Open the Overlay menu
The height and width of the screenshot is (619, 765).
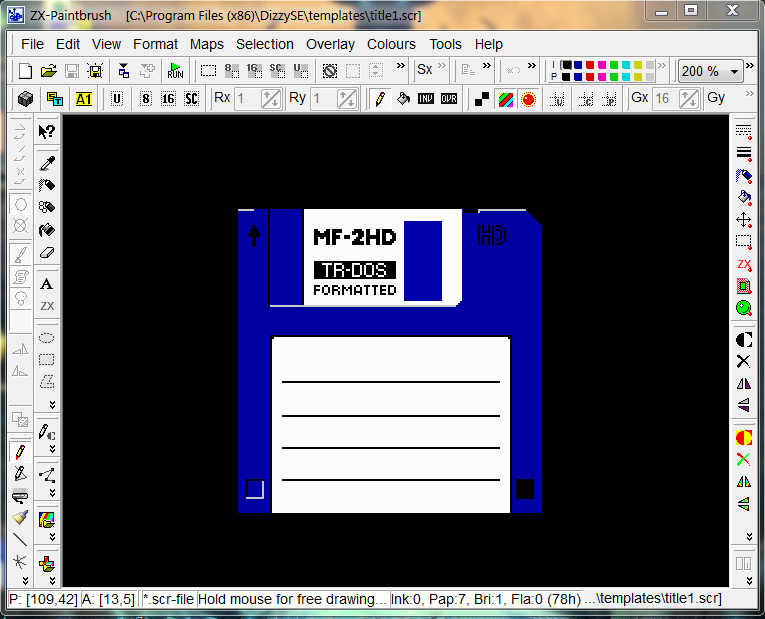coord(330,44)
